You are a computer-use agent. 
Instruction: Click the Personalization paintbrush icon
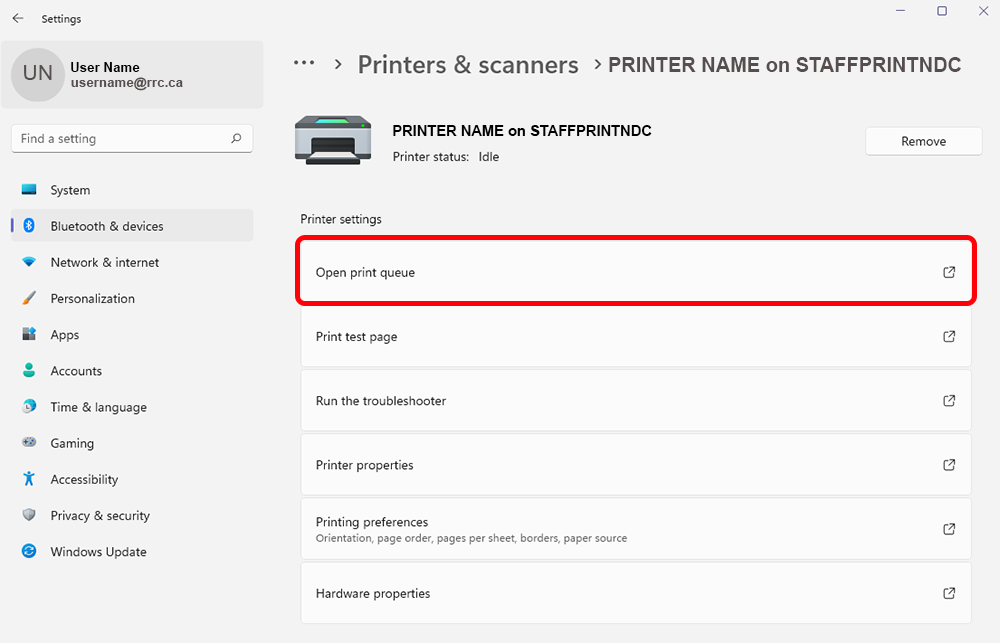click(29, 298)
